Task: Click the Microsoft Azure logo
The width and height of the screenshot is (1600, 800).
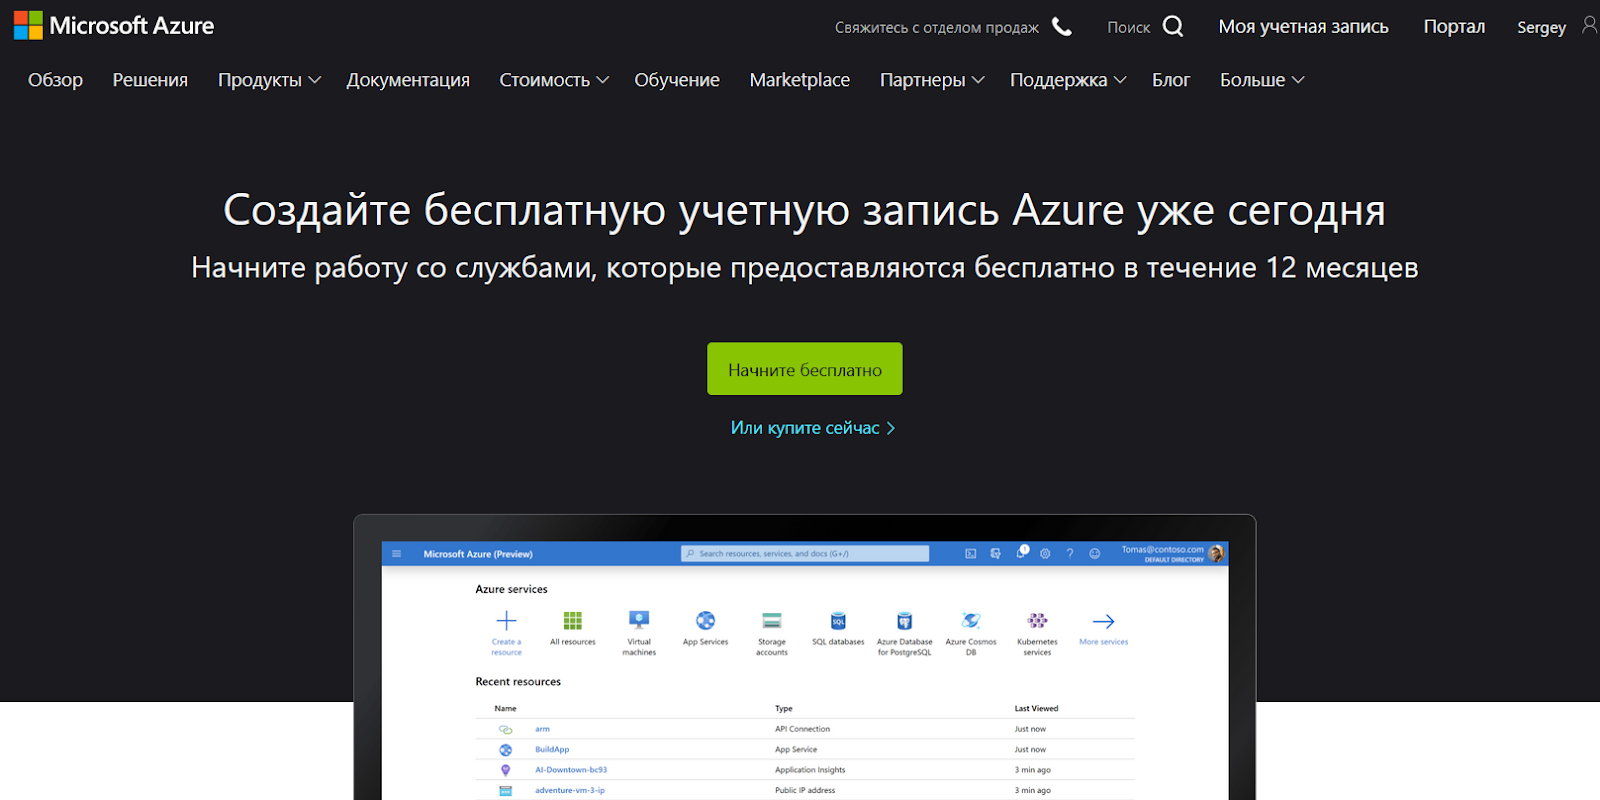Action: click(114, 26)
